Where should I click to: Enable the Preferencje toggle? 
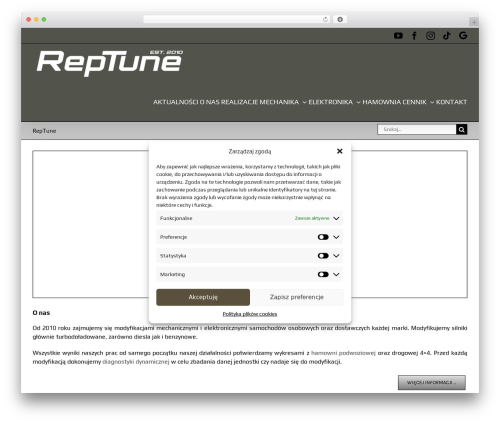tap(323, 237)
